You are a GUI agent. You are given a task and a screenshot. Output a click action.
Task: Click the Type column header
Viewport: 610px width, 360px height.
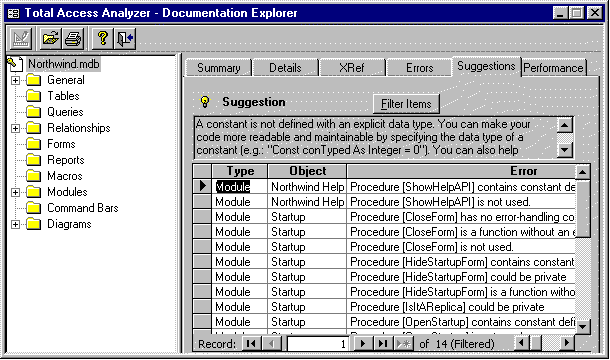point(240,171)
